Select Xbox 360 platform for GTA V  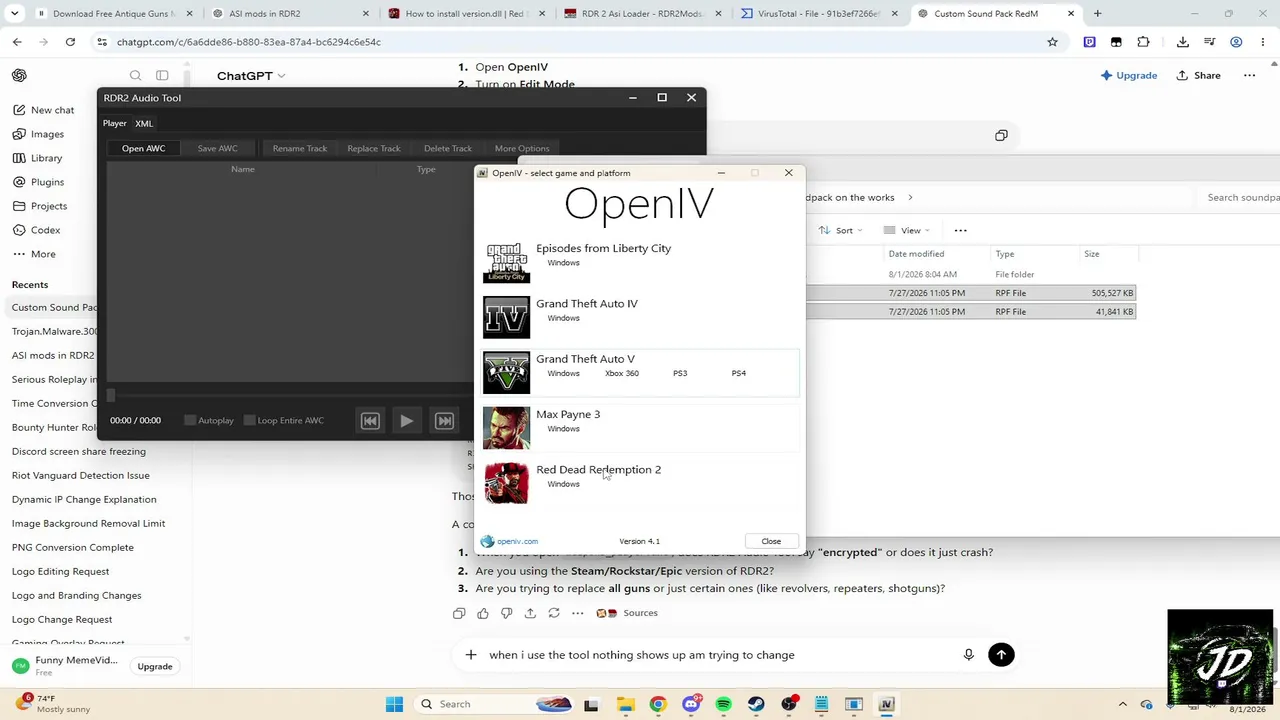[x=622, y=373]
